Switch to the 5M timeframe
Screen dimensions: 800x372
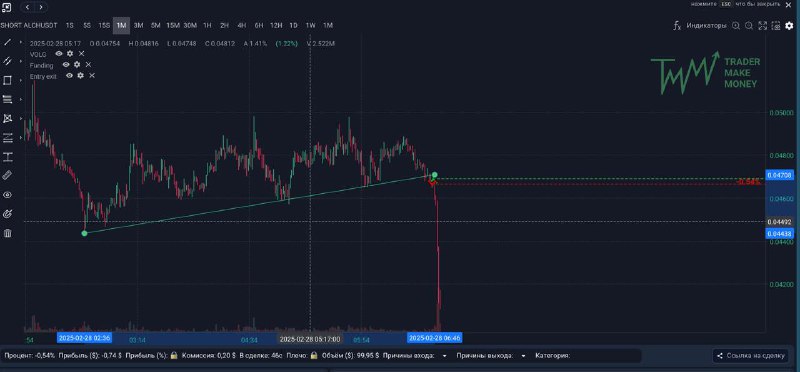point(156,25)
